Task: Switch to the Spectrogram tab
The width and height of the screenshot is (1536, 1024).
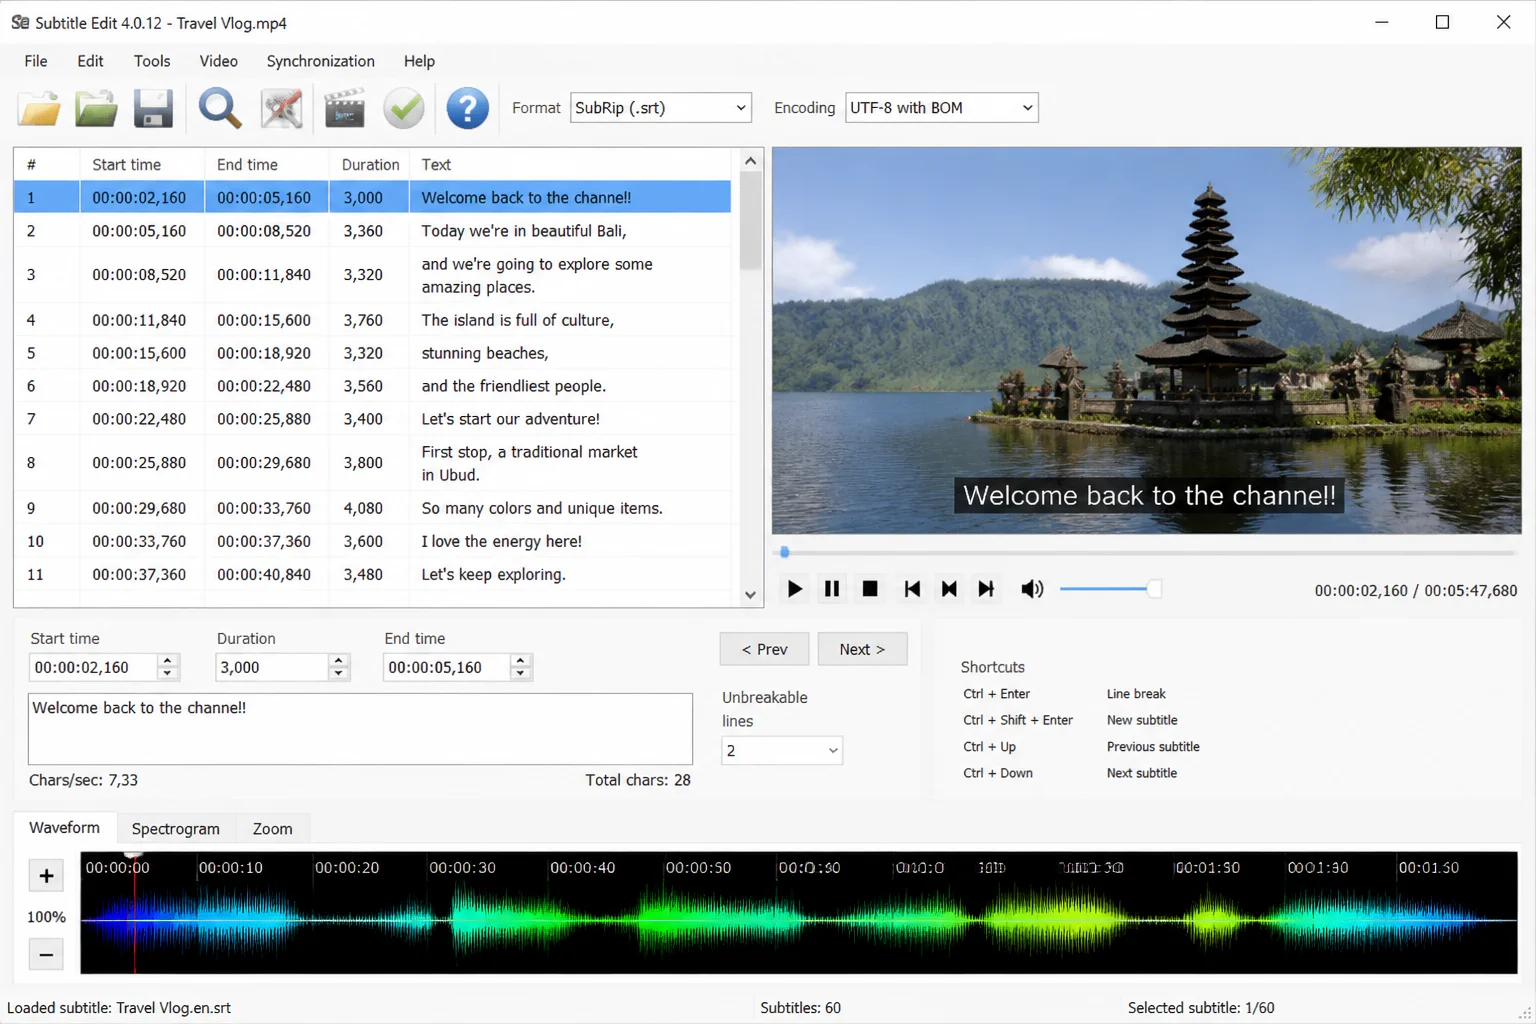Action: coord(175,829)
